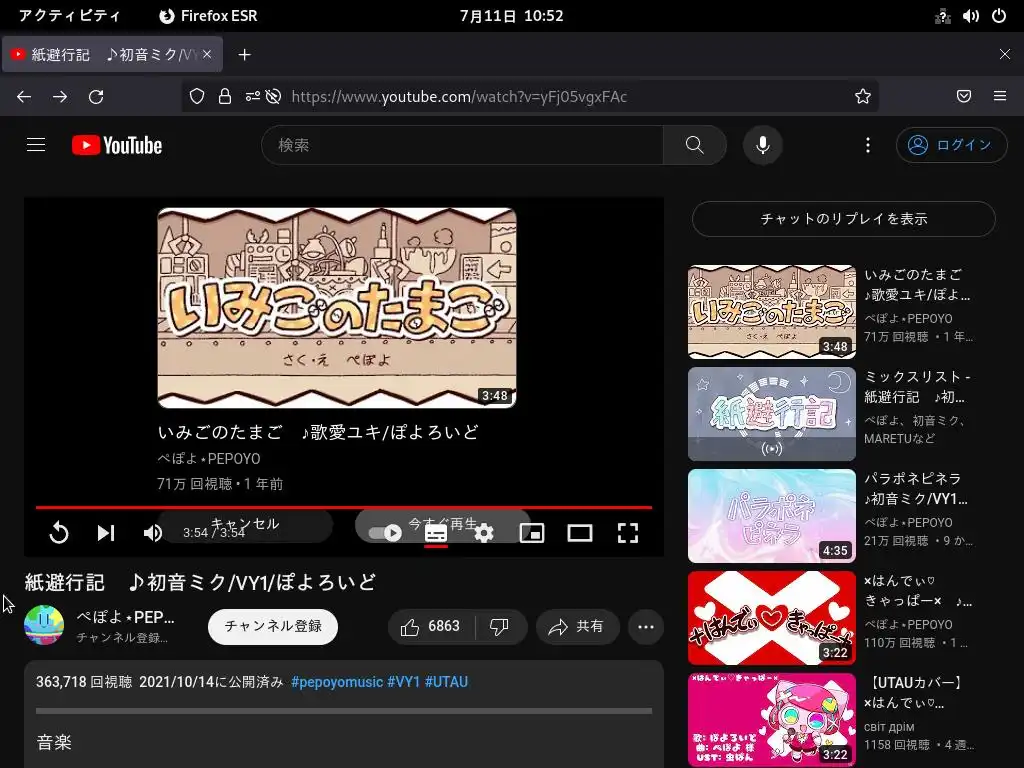
Task: Open system volume indicator
Action: 970,16
